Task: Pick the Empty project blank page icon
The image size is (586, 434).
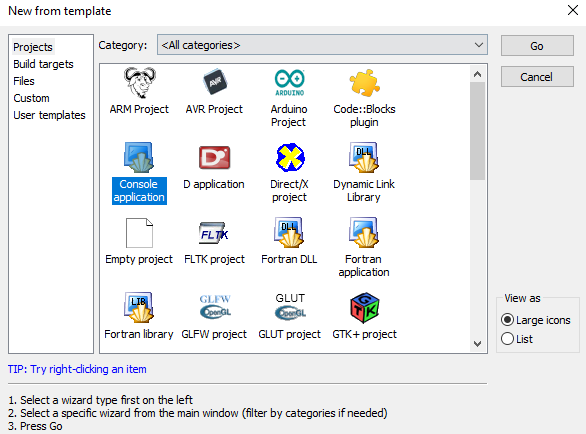Action: (x=139, y=233)
